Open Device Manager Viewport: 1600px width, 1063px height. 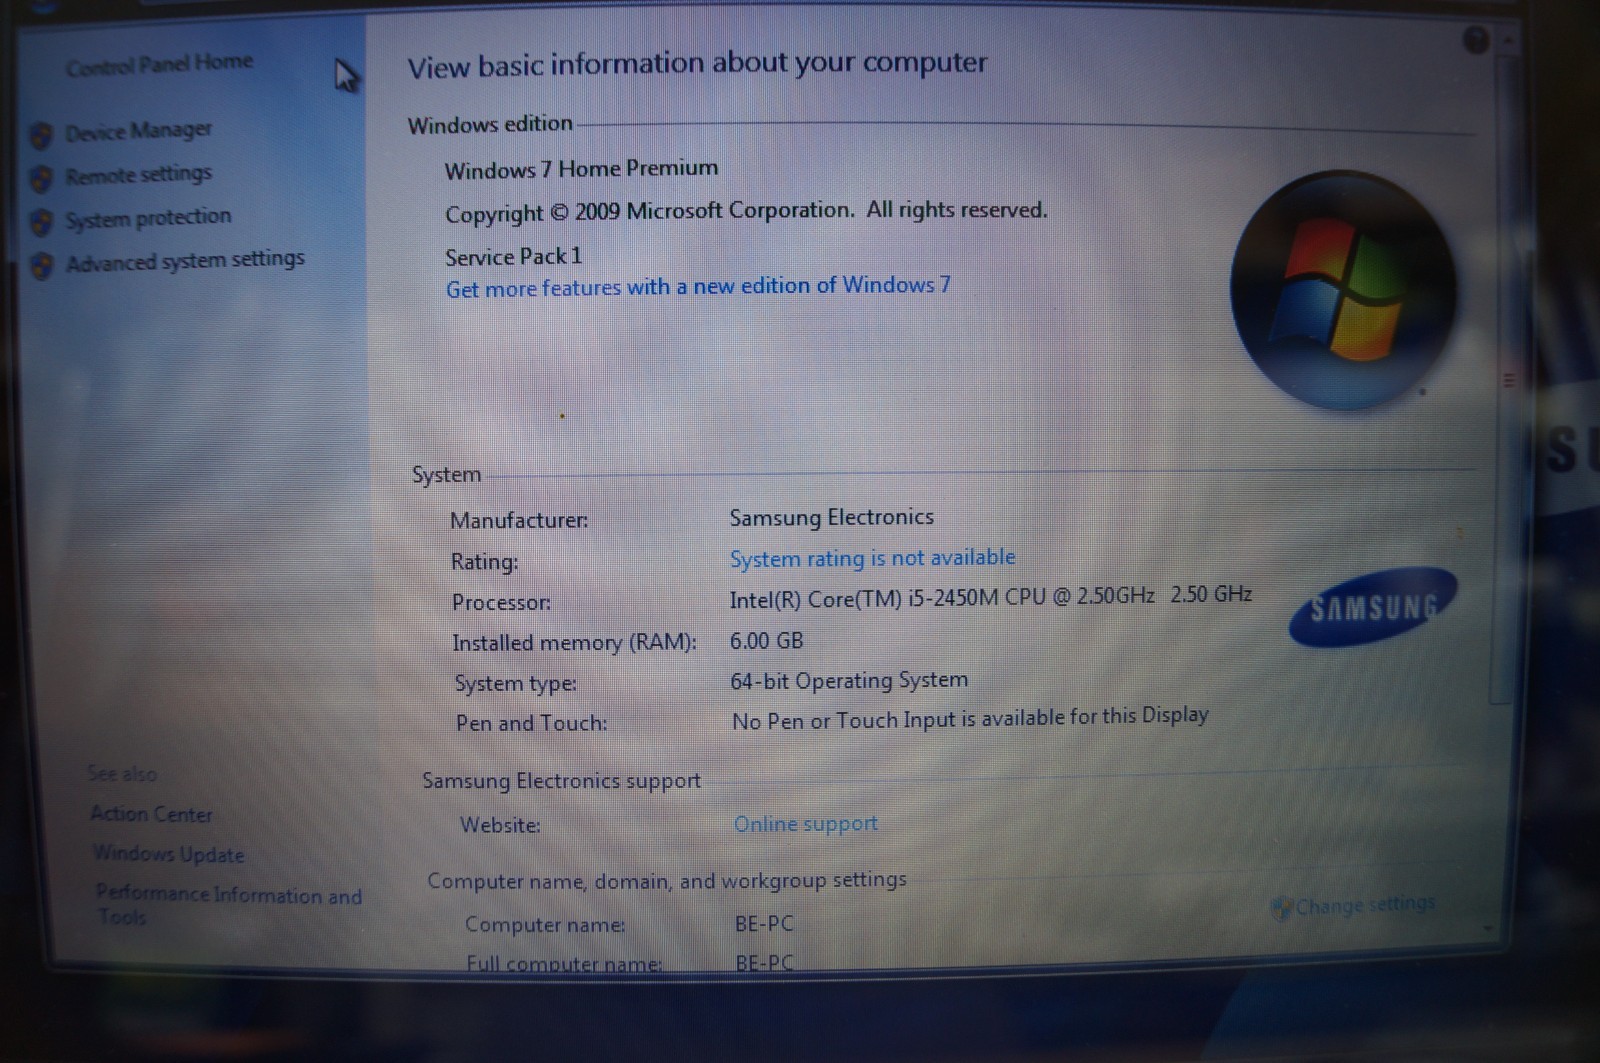point(138,131)
